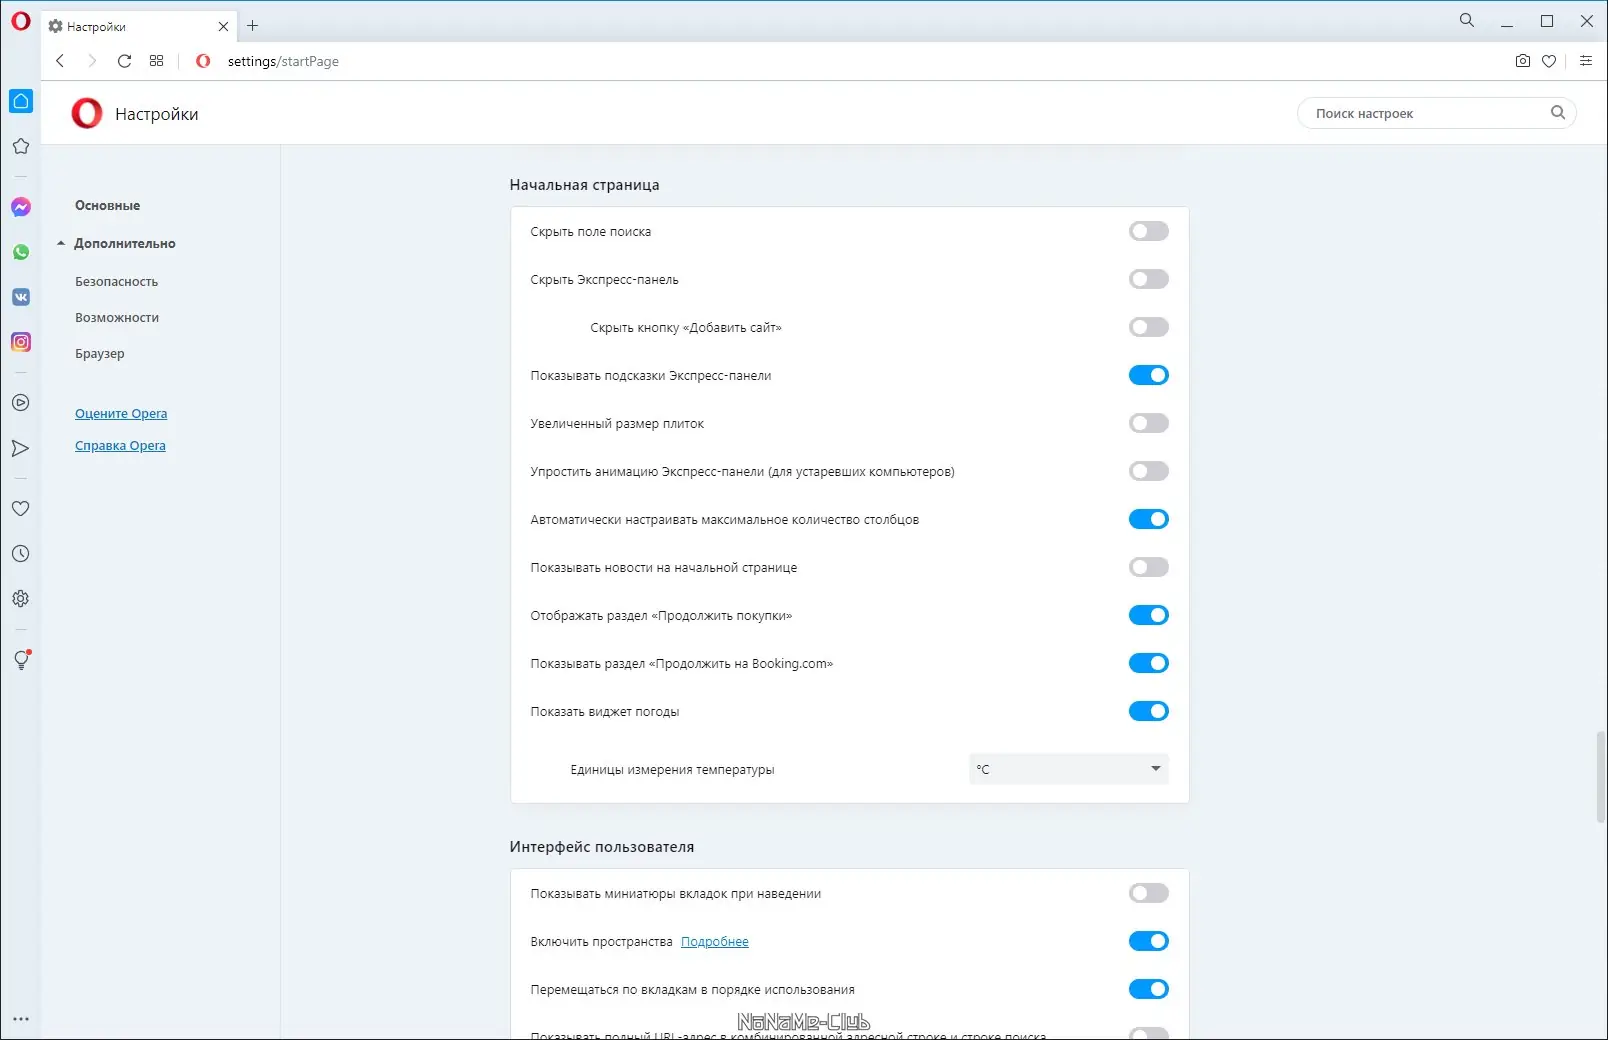Select "Безопасность" in settings menu

[x=116, y=282]
